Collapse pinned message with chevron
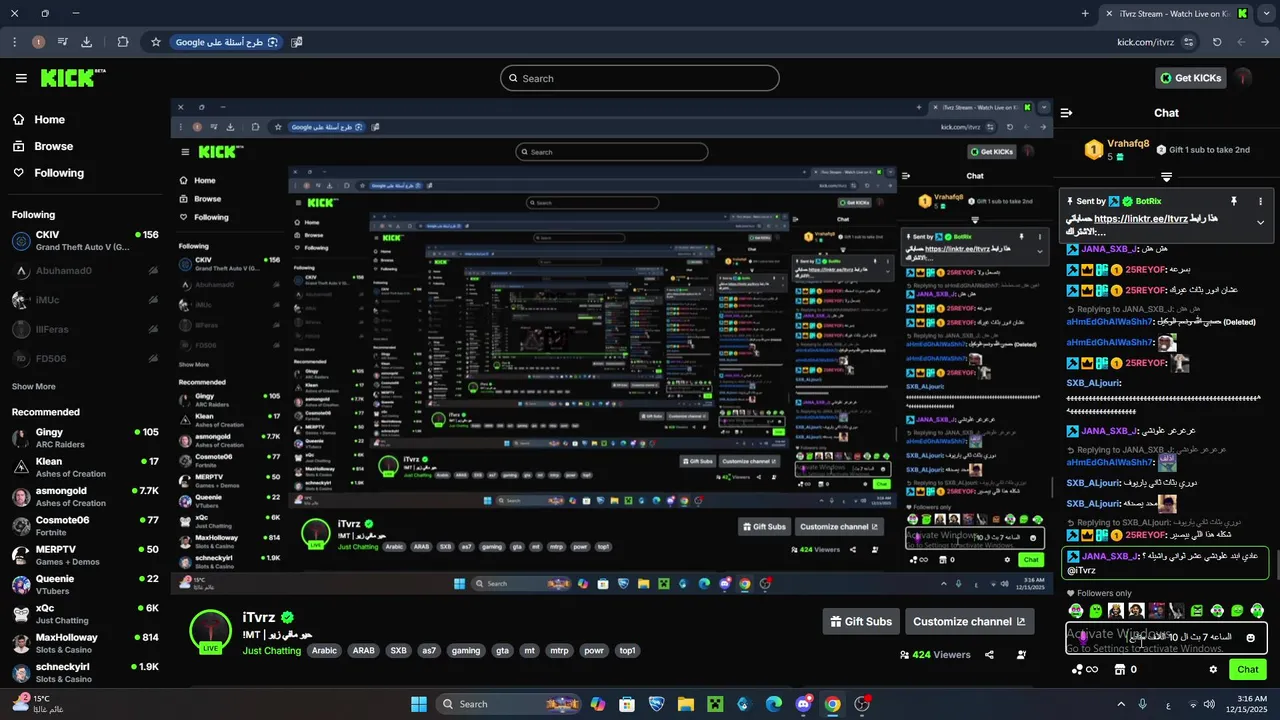The height and width of the screenshot is (720, 1280). click(1260, 222)
